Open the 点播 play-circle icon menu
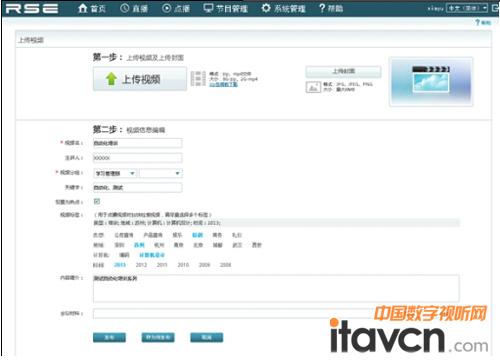The width and height of the screenshot is (500, 361). (x=167, y=8)
